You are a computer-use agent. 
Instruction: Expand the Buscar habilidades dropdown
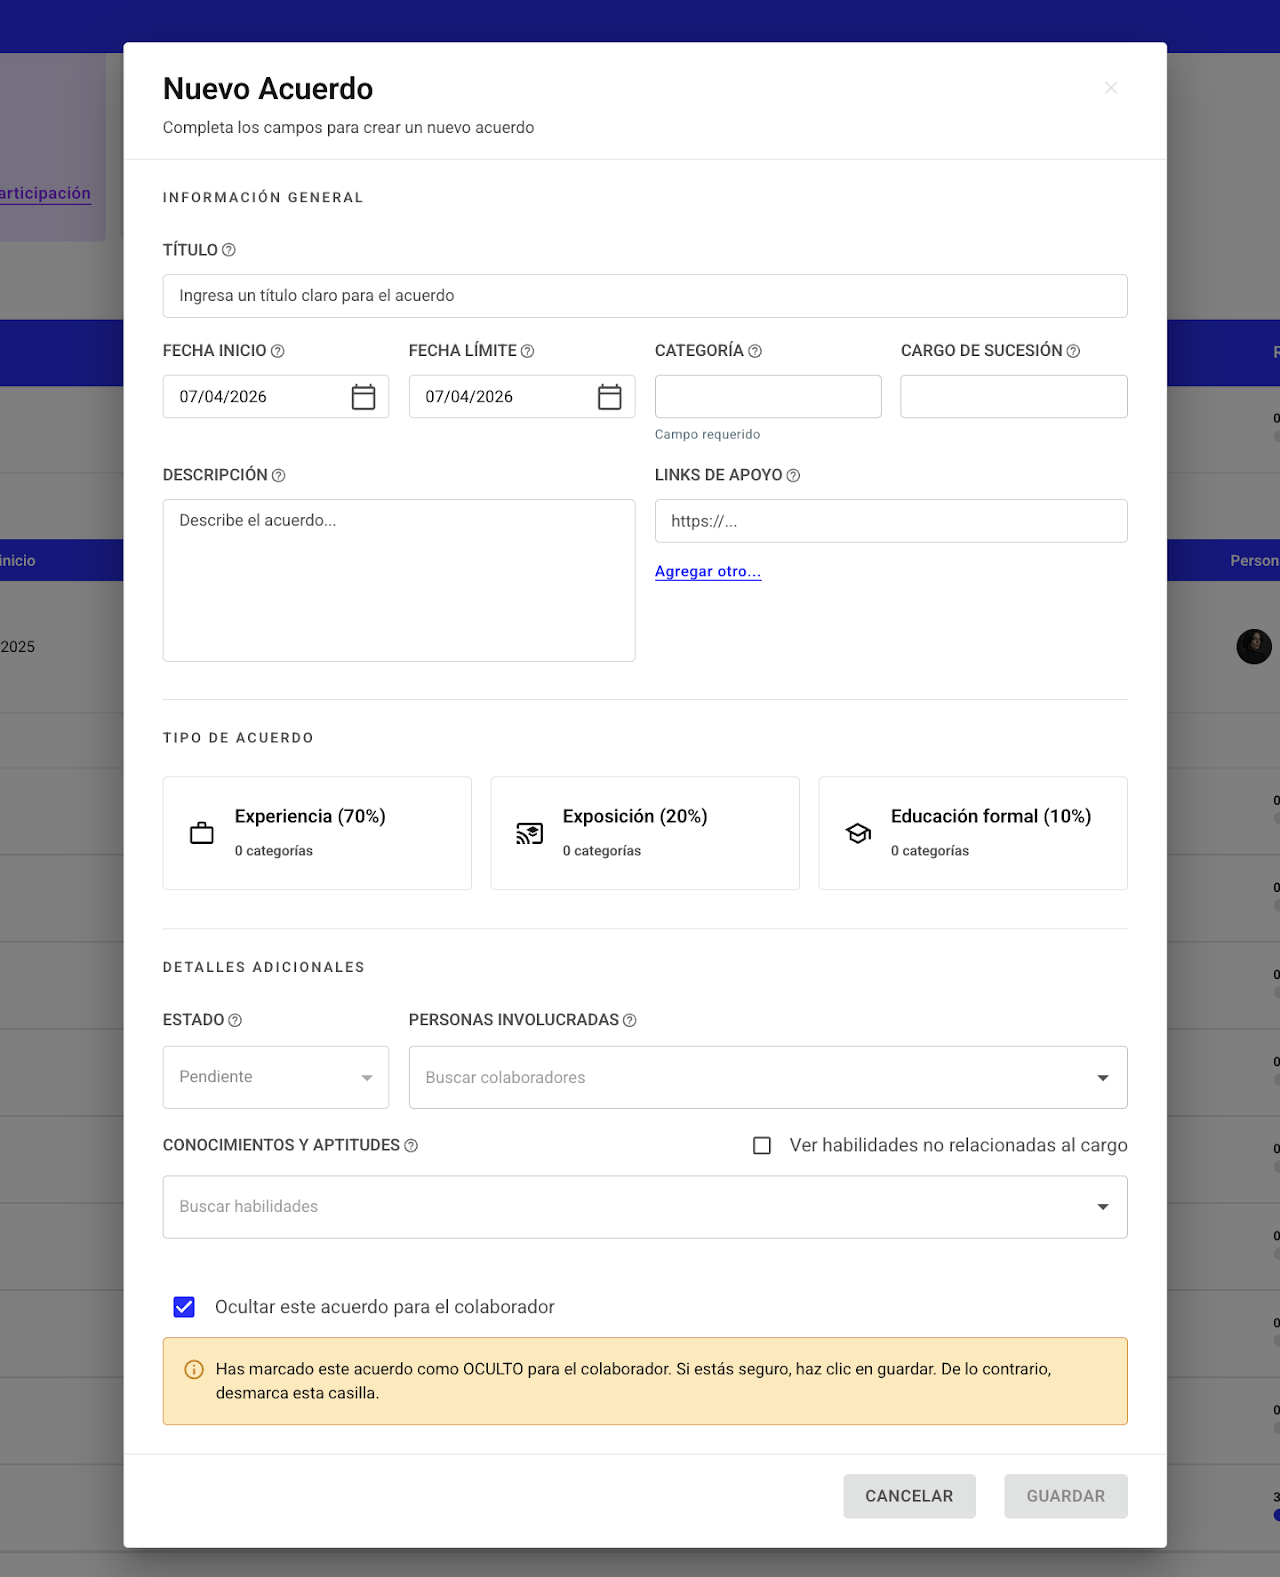1102,1207
